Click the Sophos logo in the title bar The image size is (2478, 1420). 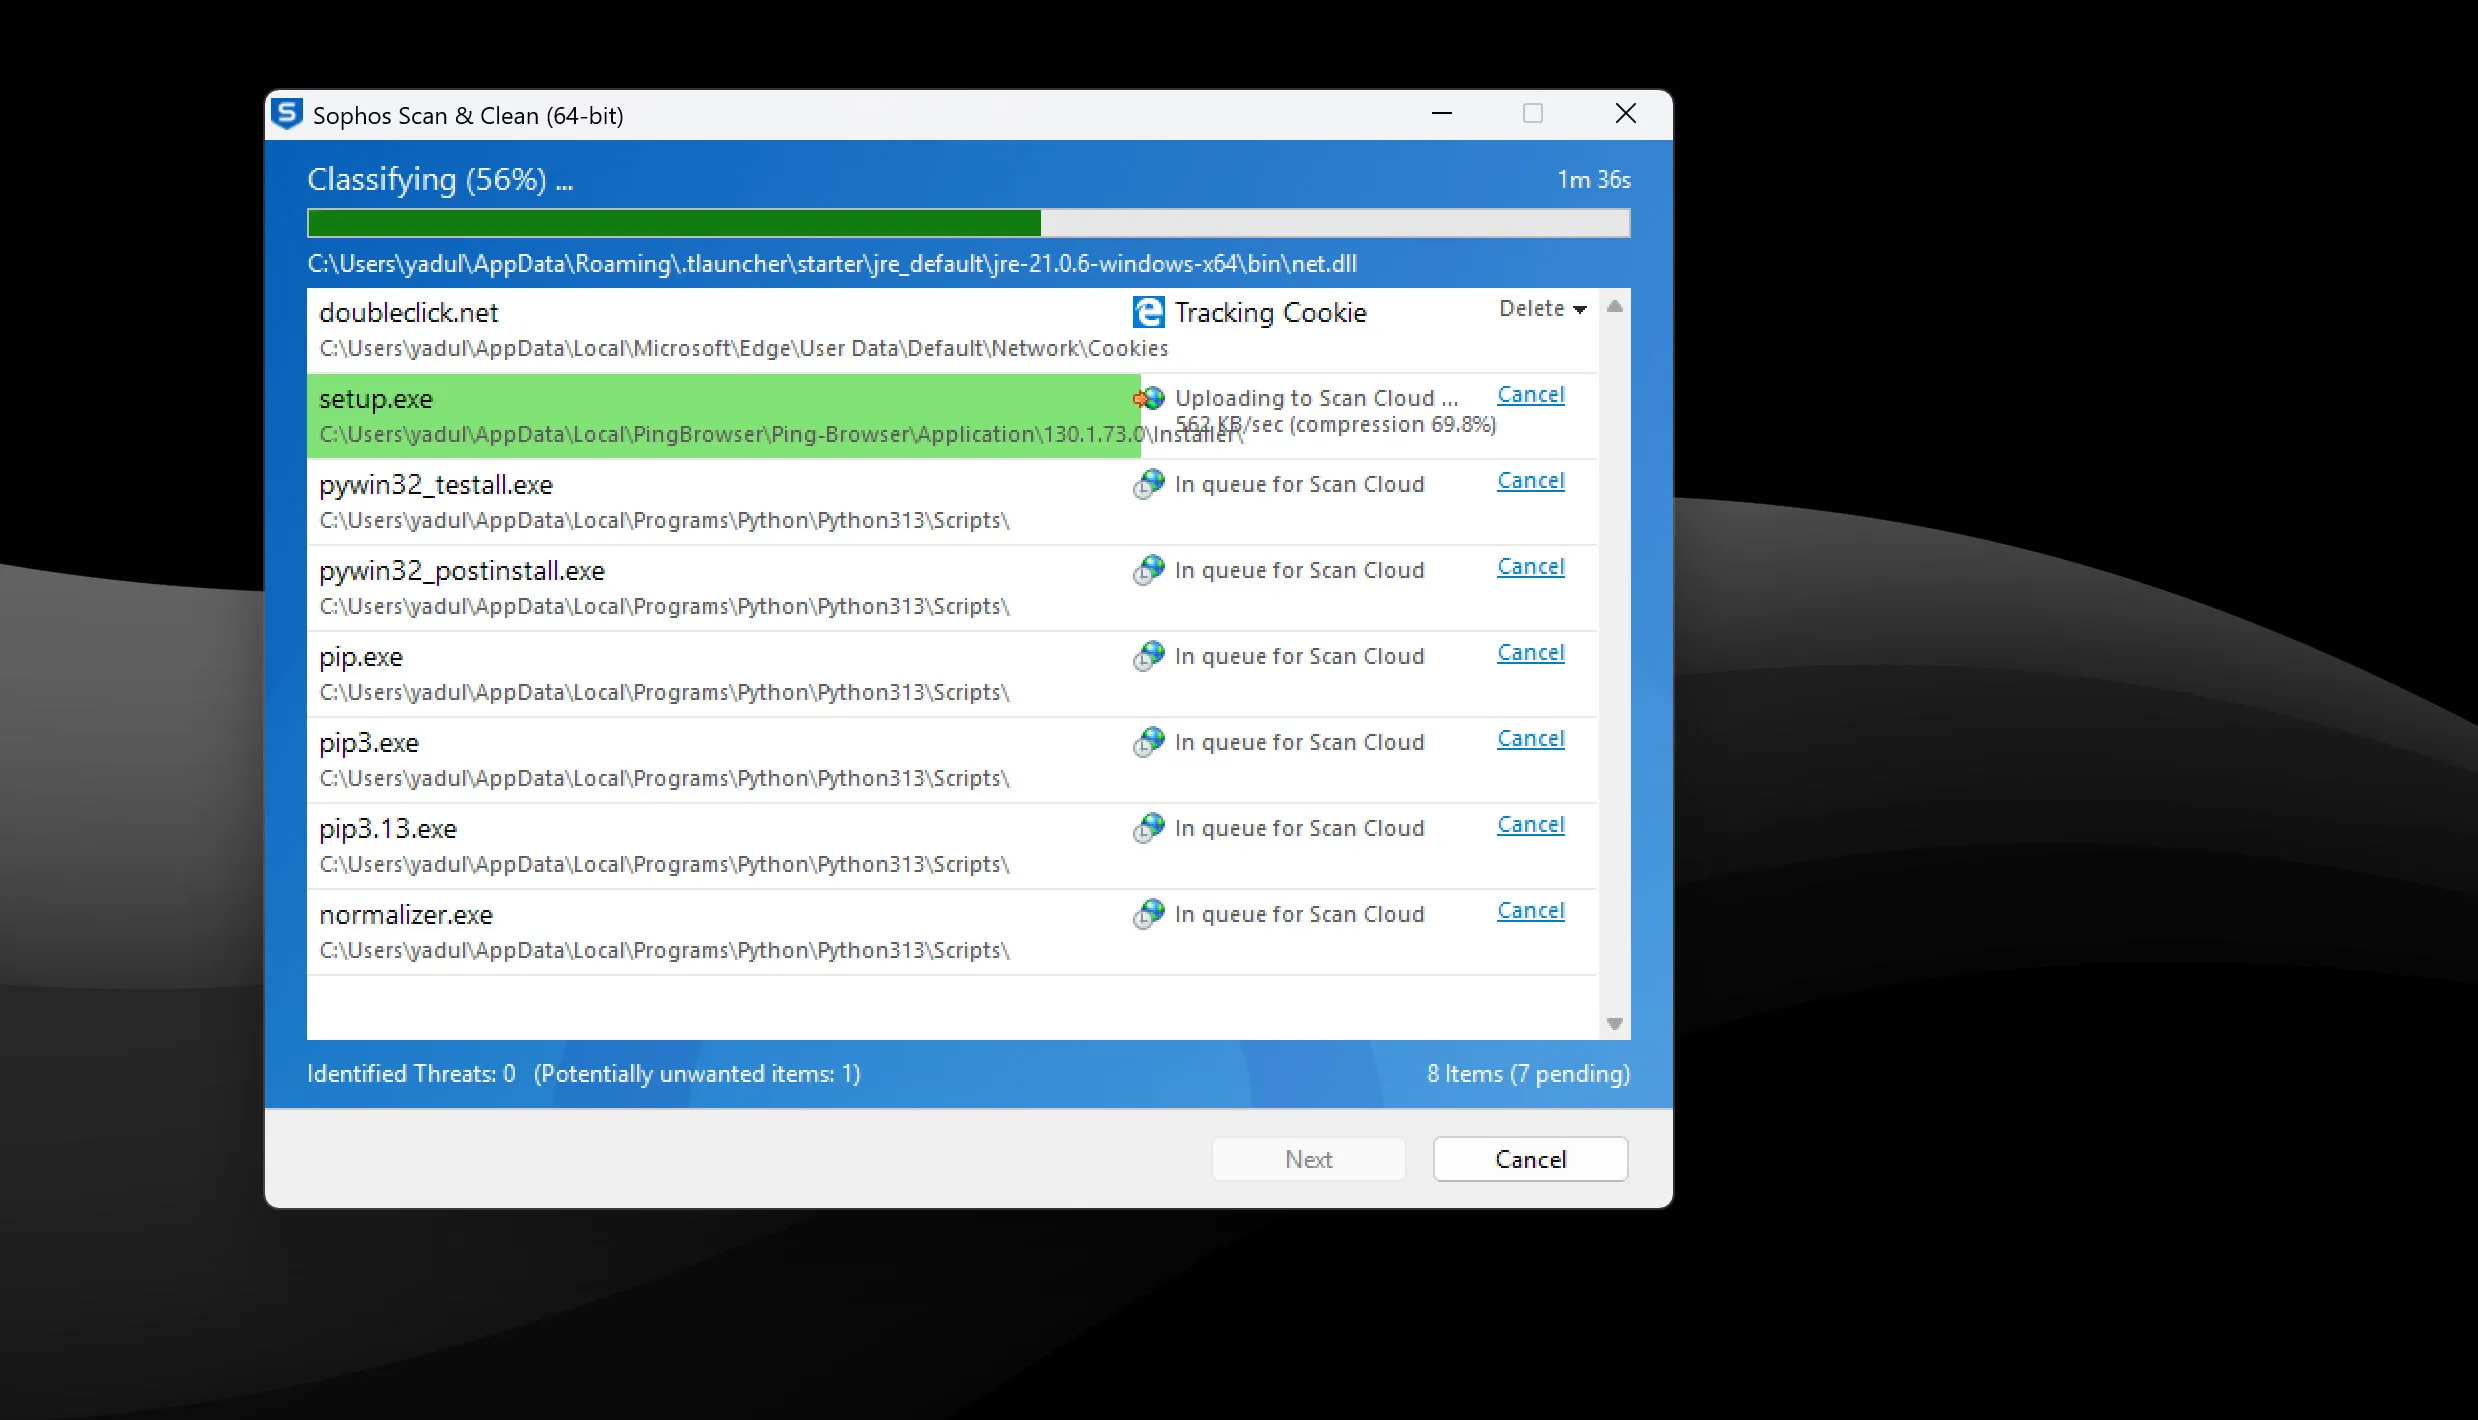click(287, 114)
